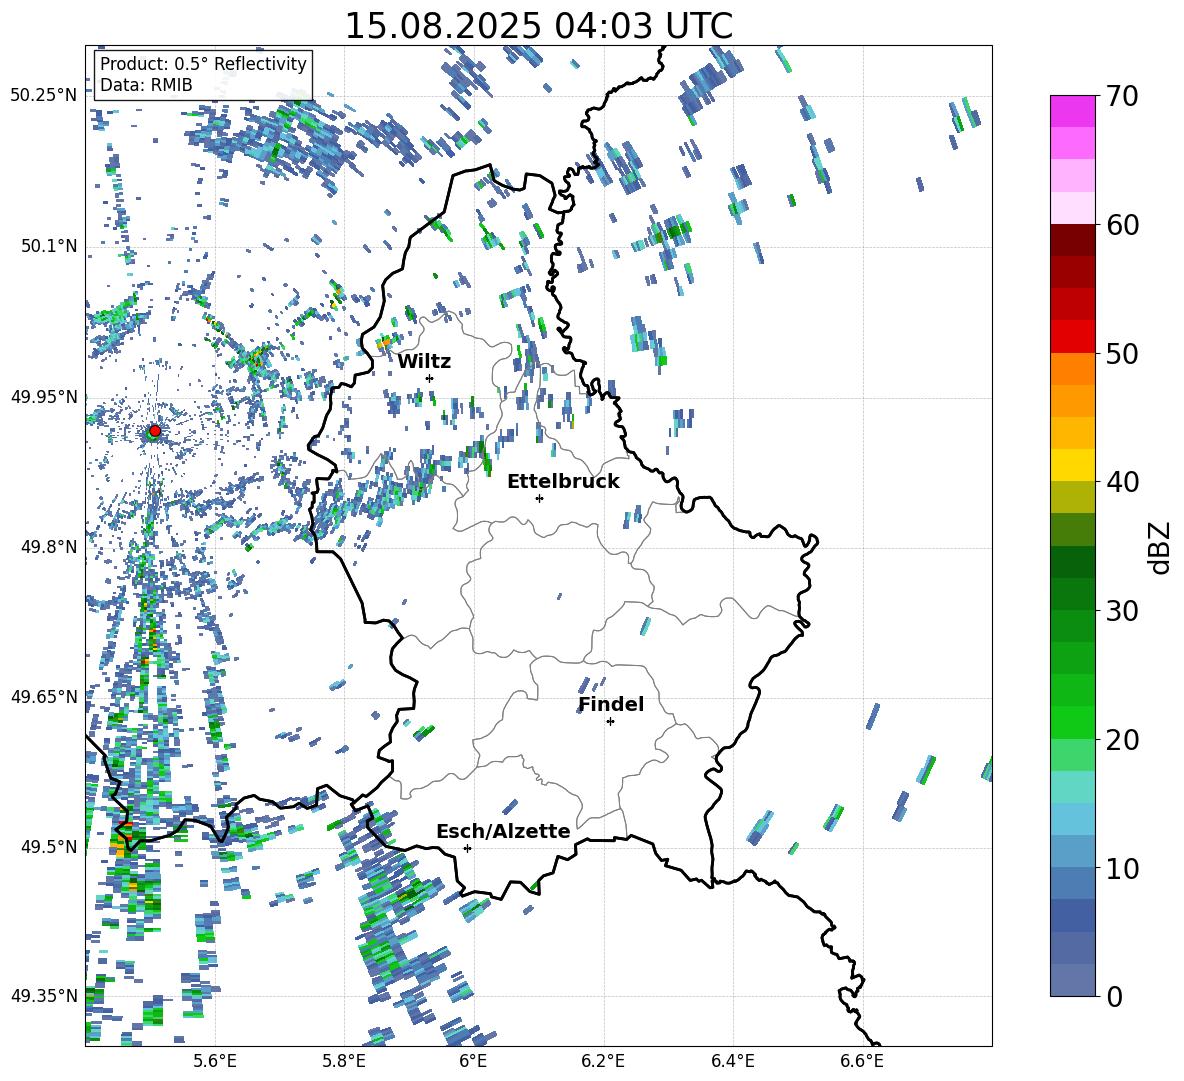This screenshot has width=1184, height=1081.
Task: Click the 6.2°E longitude label
Action: (603, 1061)
